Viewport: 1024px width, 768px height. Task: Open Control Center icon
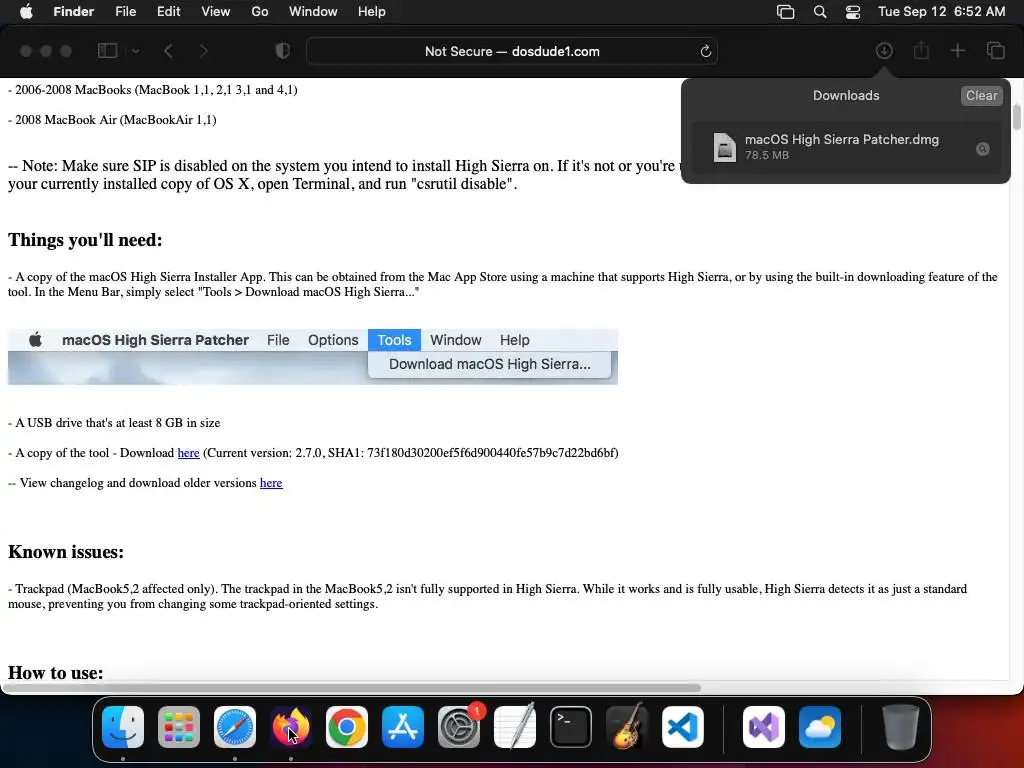852,12
